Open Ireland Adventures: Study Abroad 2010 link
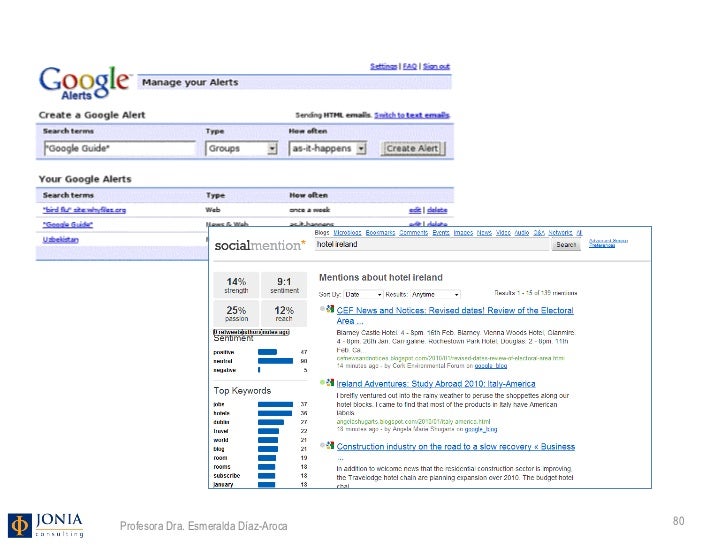 pos(436,384)
